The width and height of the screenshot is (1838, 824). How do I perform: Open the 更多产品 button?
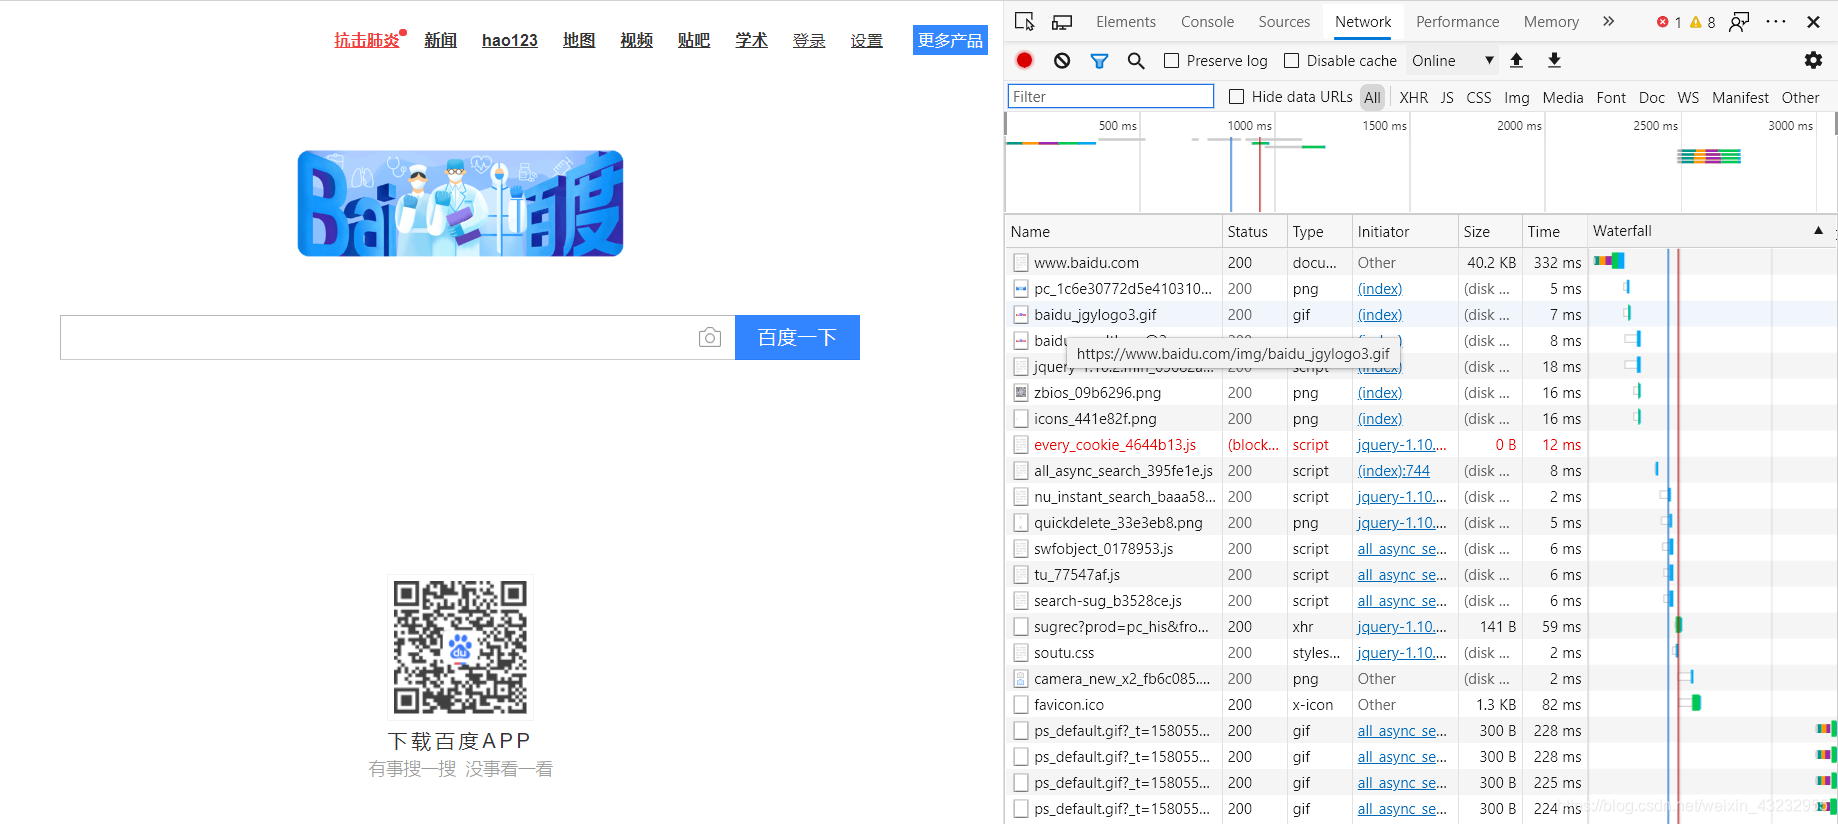(x=950, y=40)
